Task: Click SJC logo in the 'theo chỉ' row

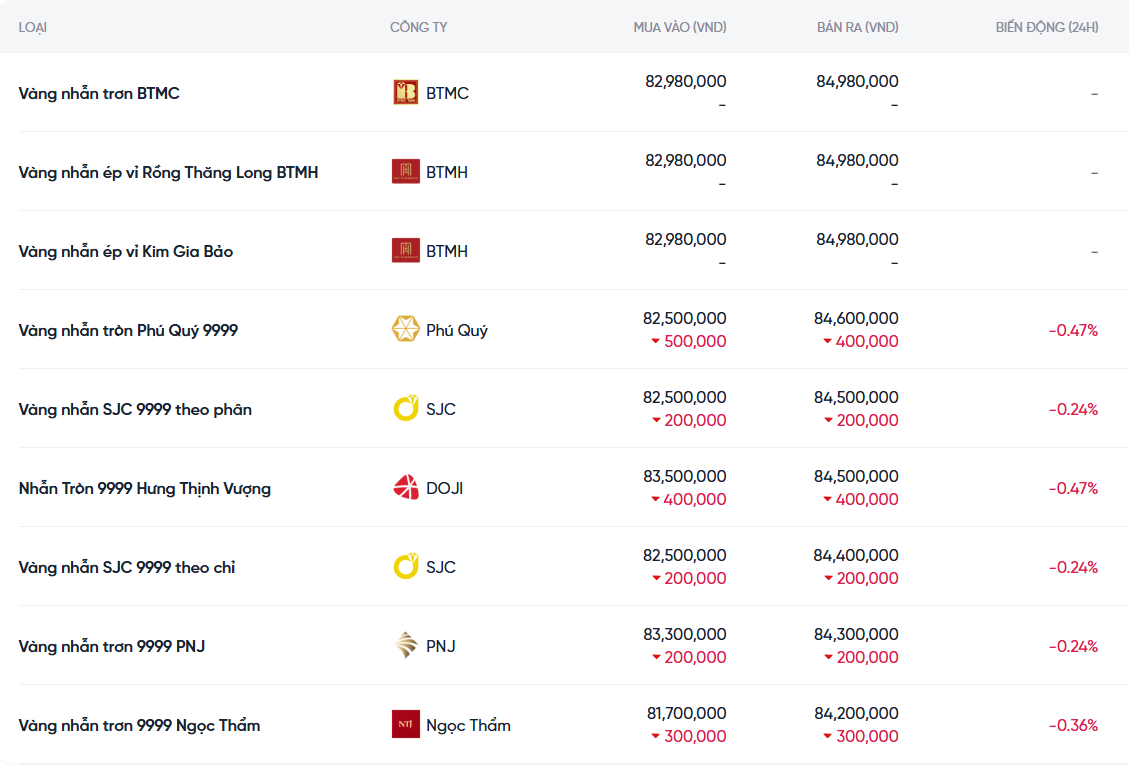Action: tap(405, 567)
